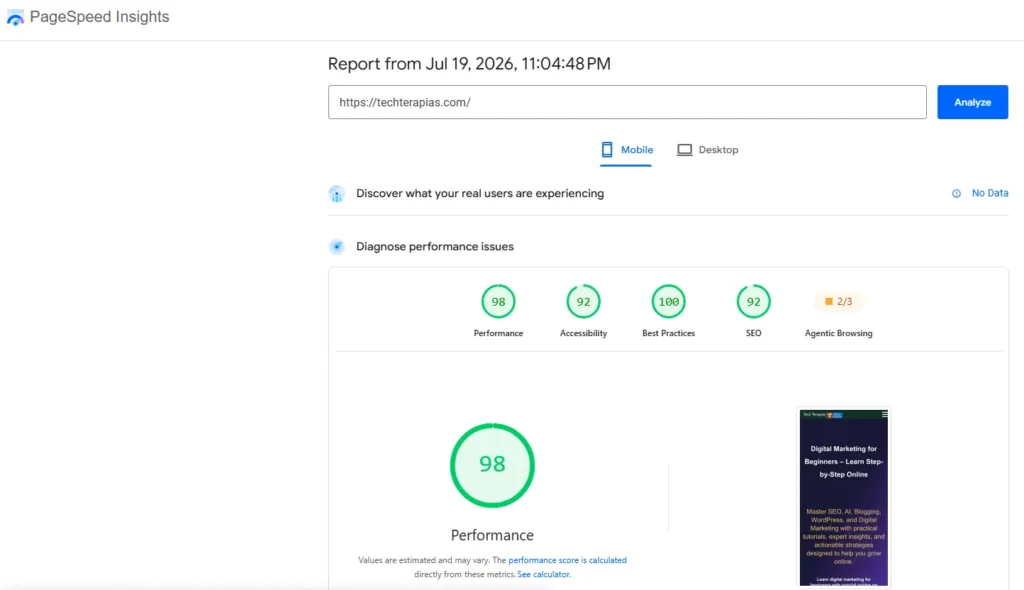Viewport: 1024px width, 590px height.
Task: Click the PageSpeed Insights title text
Action: pyautogui.click(x=99, y=17)
